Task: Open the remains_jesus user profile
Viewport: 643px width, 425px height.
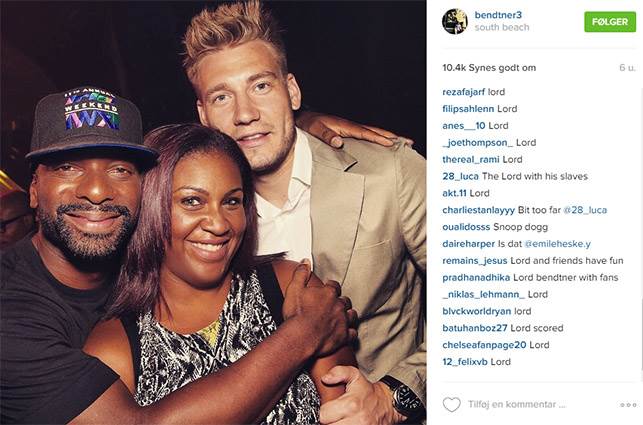Action: pos(474,260)
